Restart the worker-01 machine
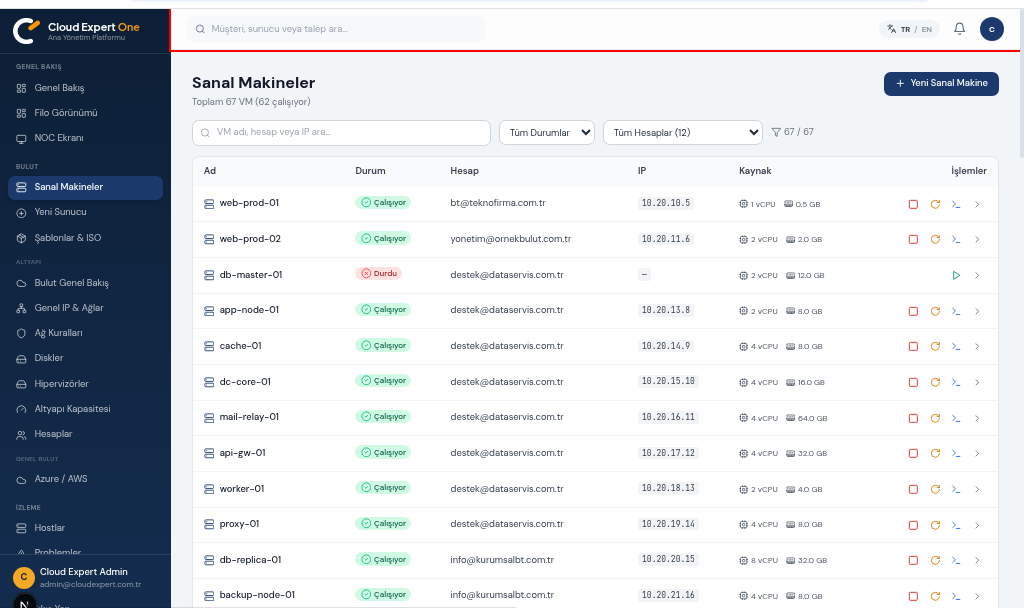This screenshot has width=1024, height=608. pos(935,489)
